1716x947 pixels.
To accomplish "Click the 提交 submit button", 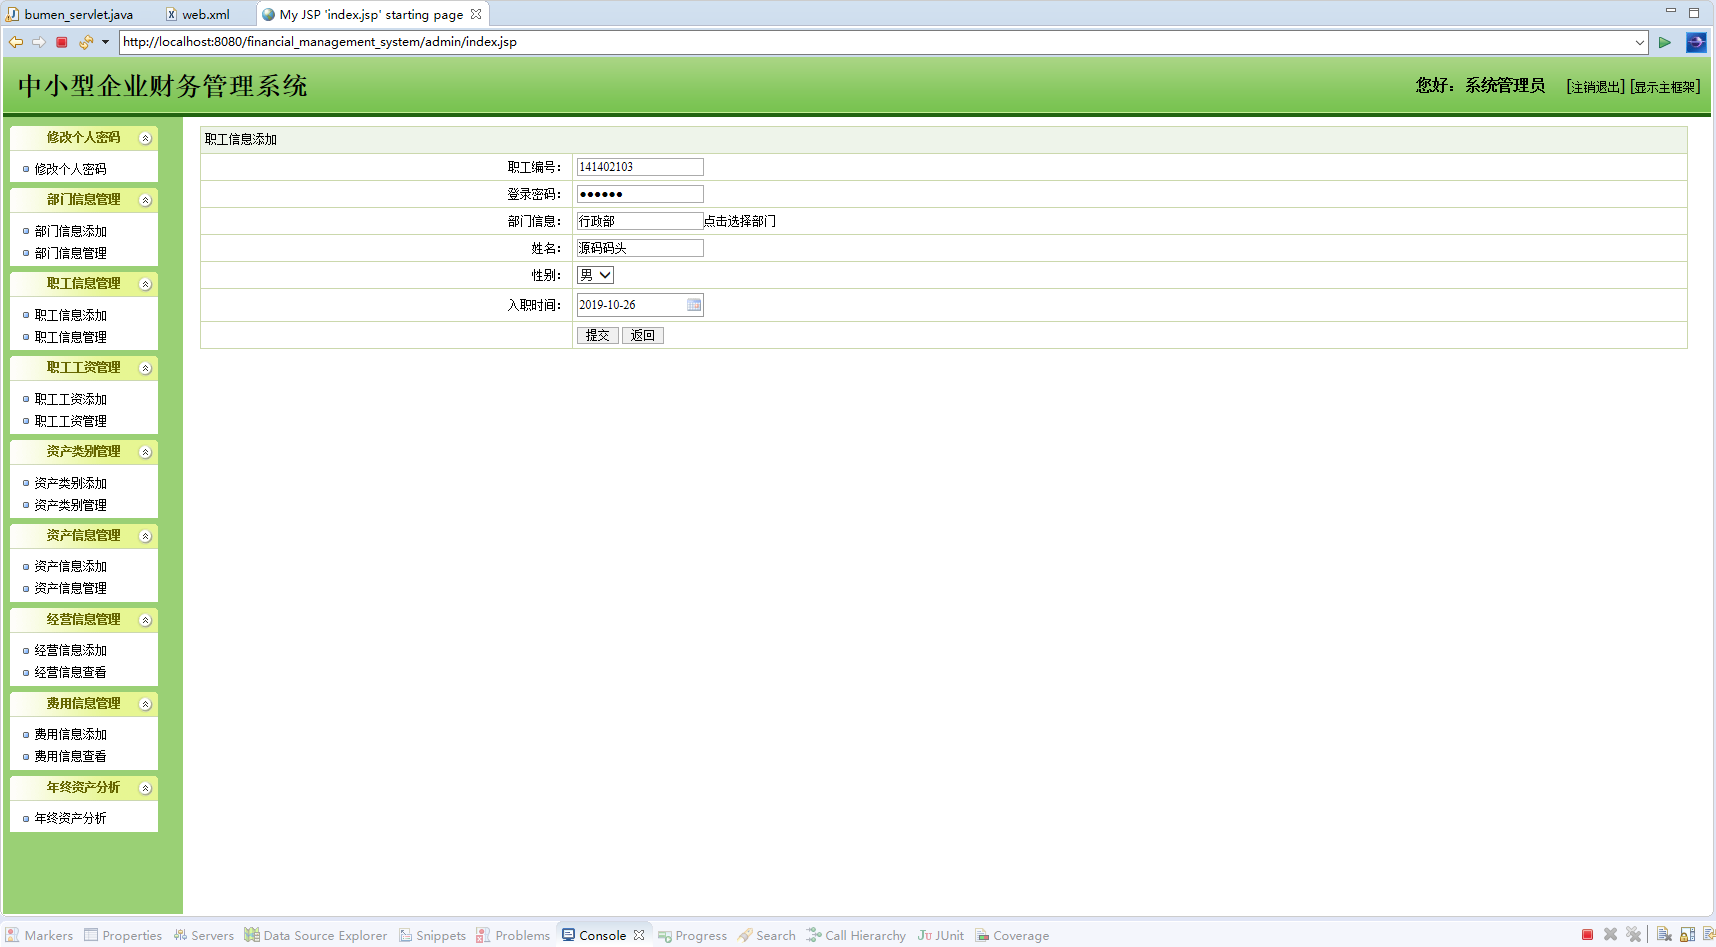I will click(597, 335).
